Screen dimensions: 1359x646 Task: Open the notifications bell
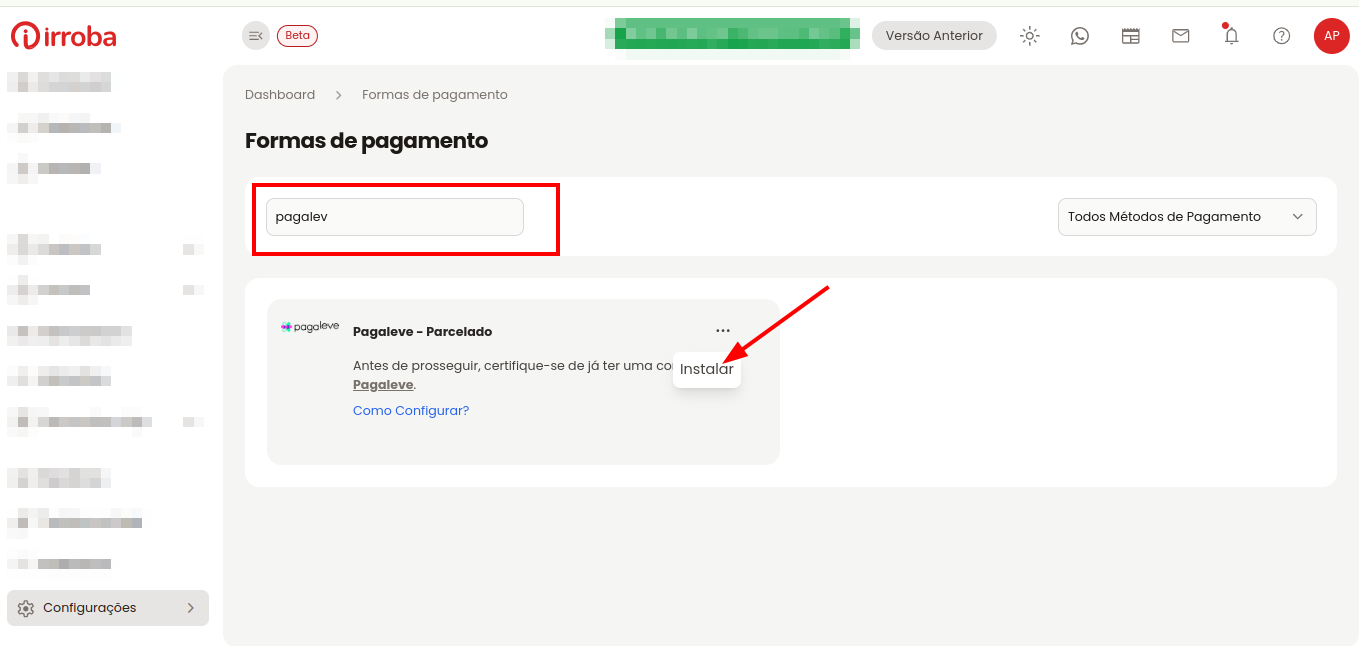(x=1231, y=35)
